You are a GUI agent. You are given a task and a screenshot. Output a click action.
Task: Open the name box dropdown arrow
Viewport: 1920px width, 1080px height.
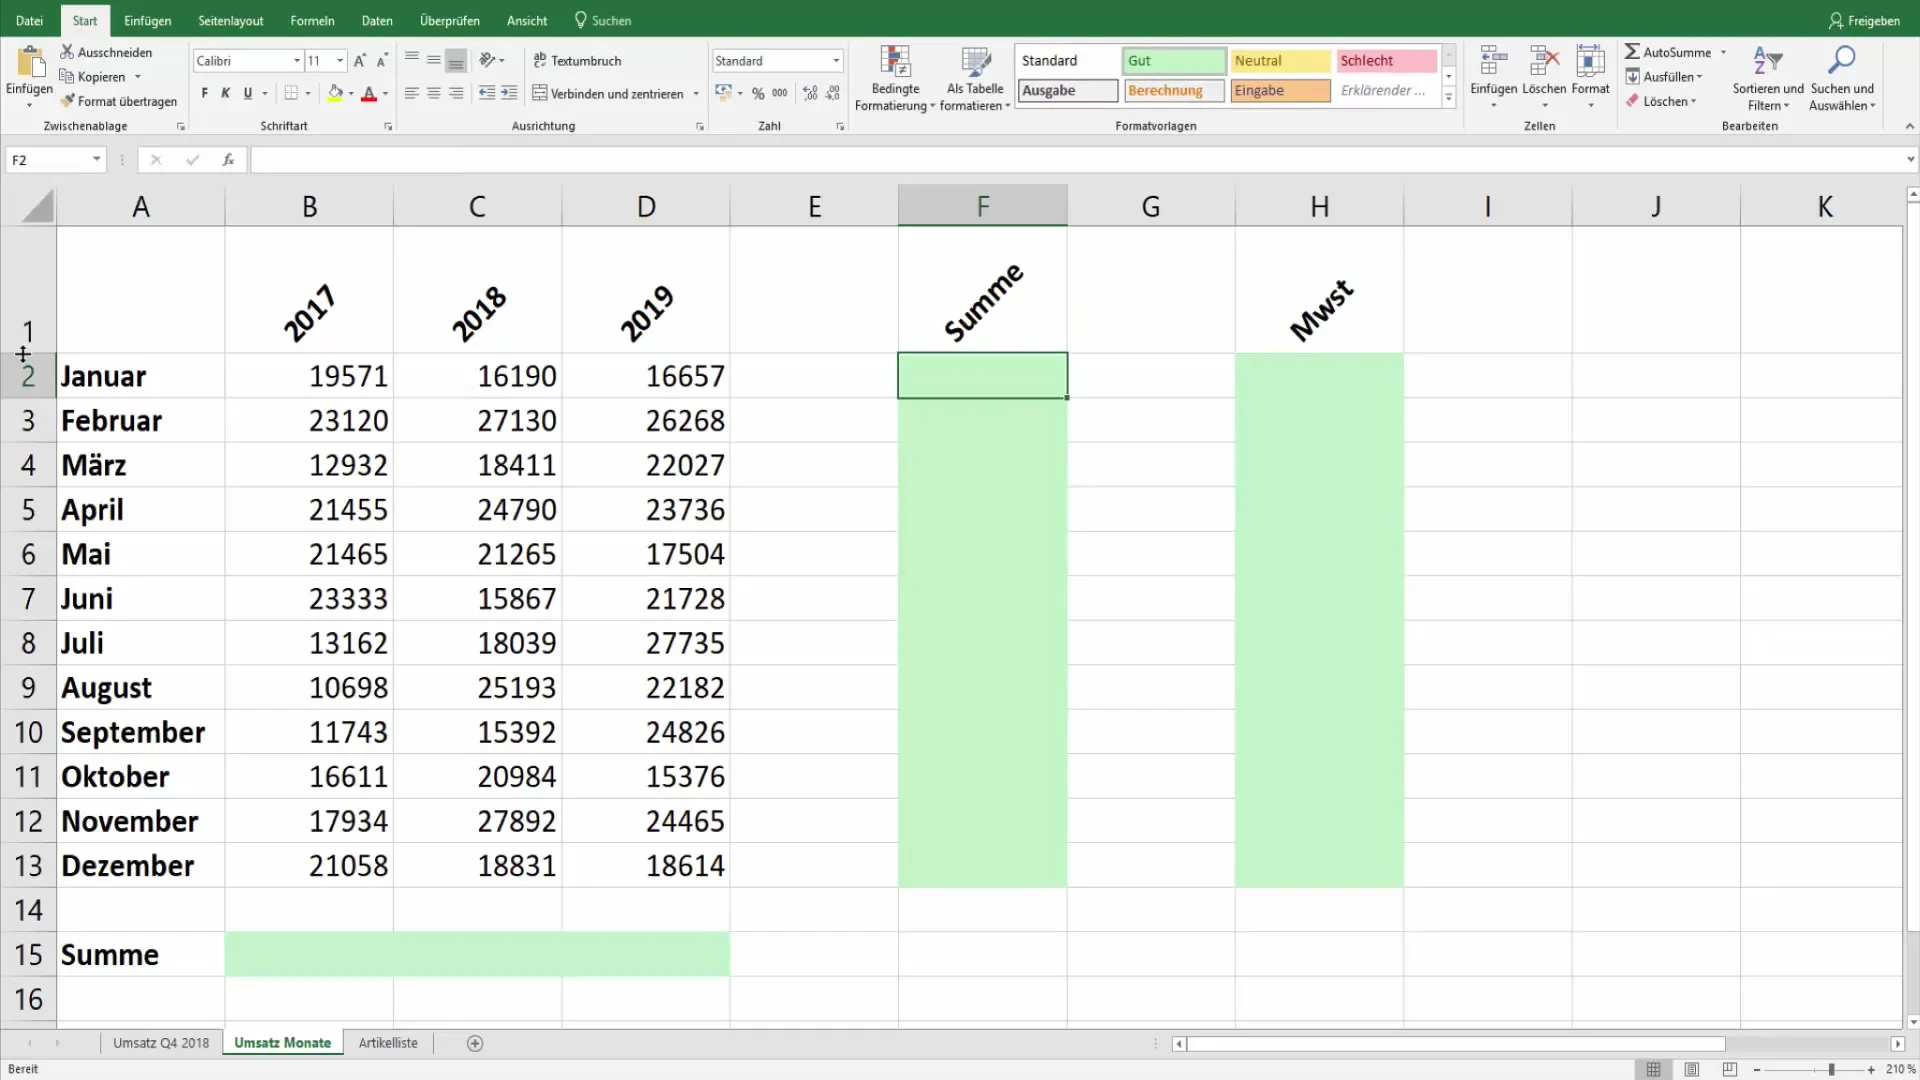pos(96,160)
